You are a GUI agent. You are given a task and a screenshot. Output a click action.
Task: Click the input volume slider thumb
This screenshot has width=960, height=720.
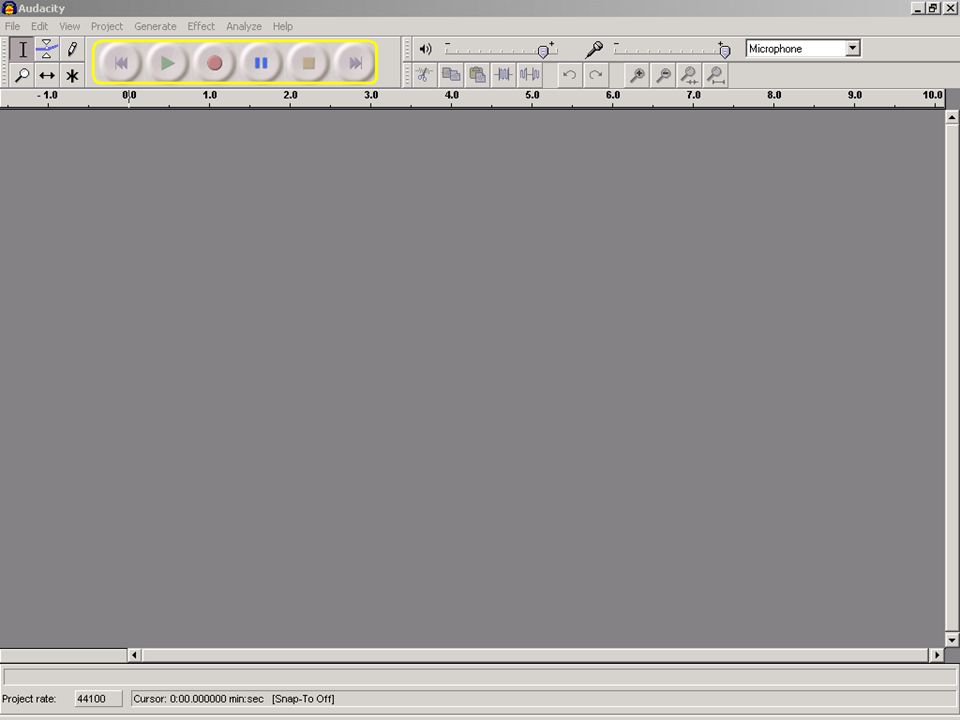725,52
